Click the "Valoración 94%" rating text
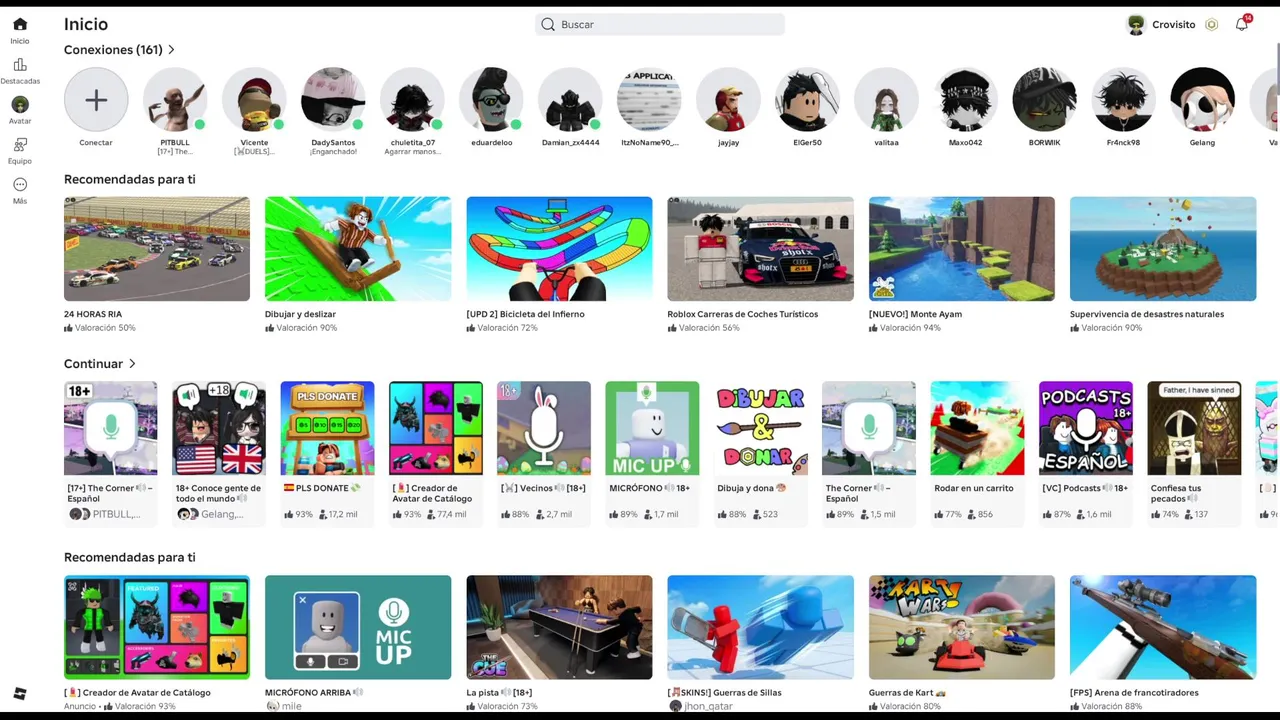Image resolution: width=1280 pixels, height=720 pixels. [910, 328]
